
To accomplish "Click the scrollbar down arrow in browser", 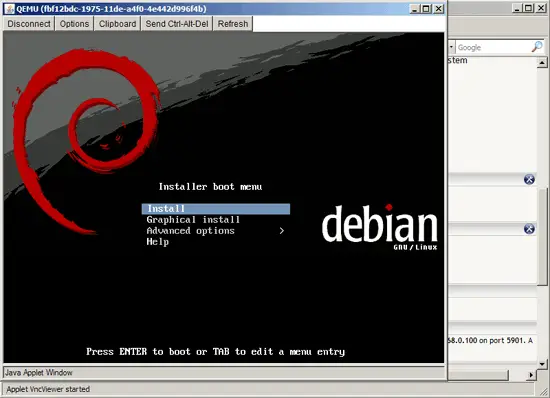I will (x=542, y=364).
